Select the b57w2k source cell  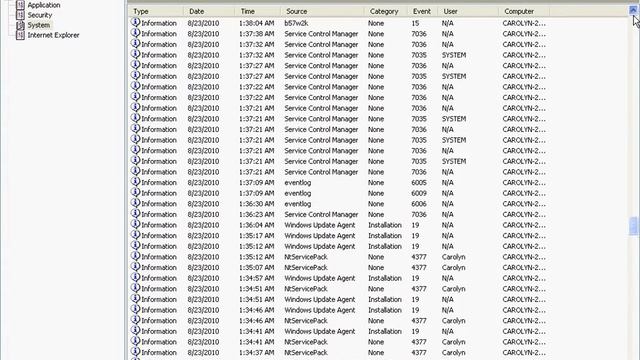pos(296,23)
